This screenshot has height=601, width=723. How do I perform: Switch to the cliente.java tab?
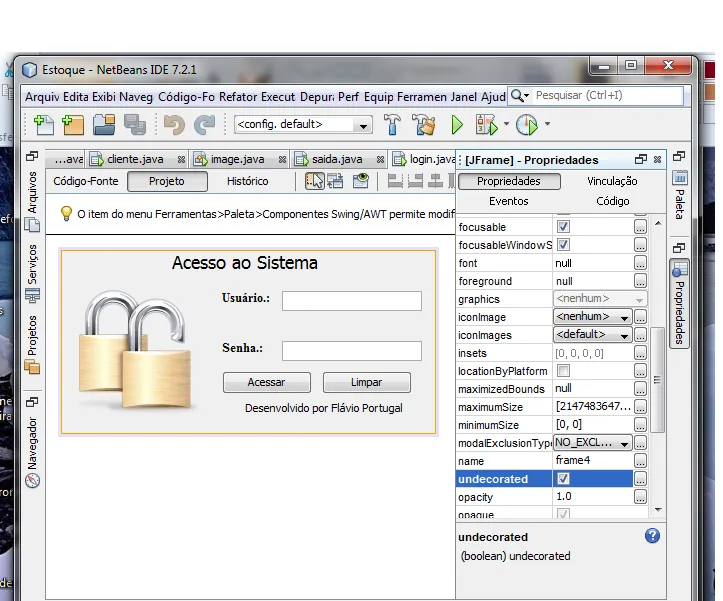135,160
